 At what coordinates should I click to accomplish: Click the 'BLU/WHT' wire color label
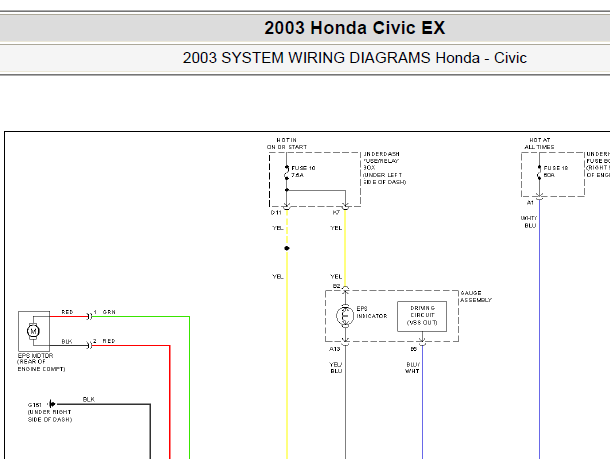[x=413, y=368]
